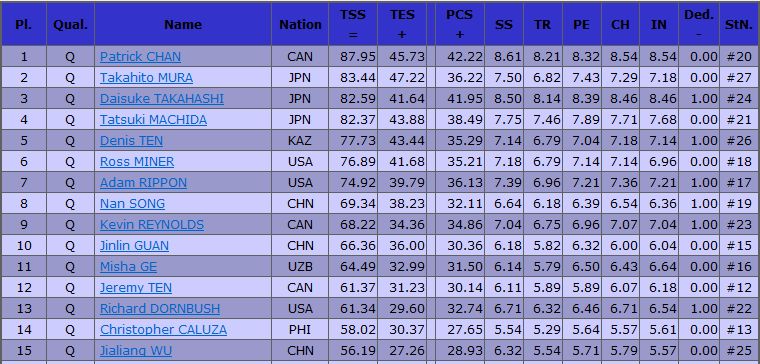Click the Christopher CALUZA link
The width and height of the screenshot is (760, 364).
click(x=163, y=330)
